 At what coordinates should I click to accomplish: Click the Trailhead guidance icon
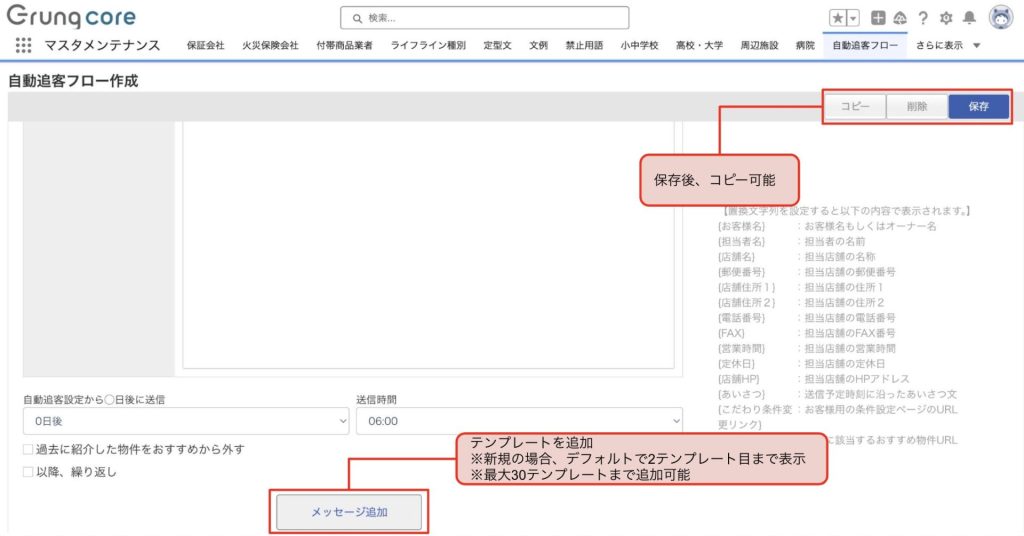tap(899, 18)
